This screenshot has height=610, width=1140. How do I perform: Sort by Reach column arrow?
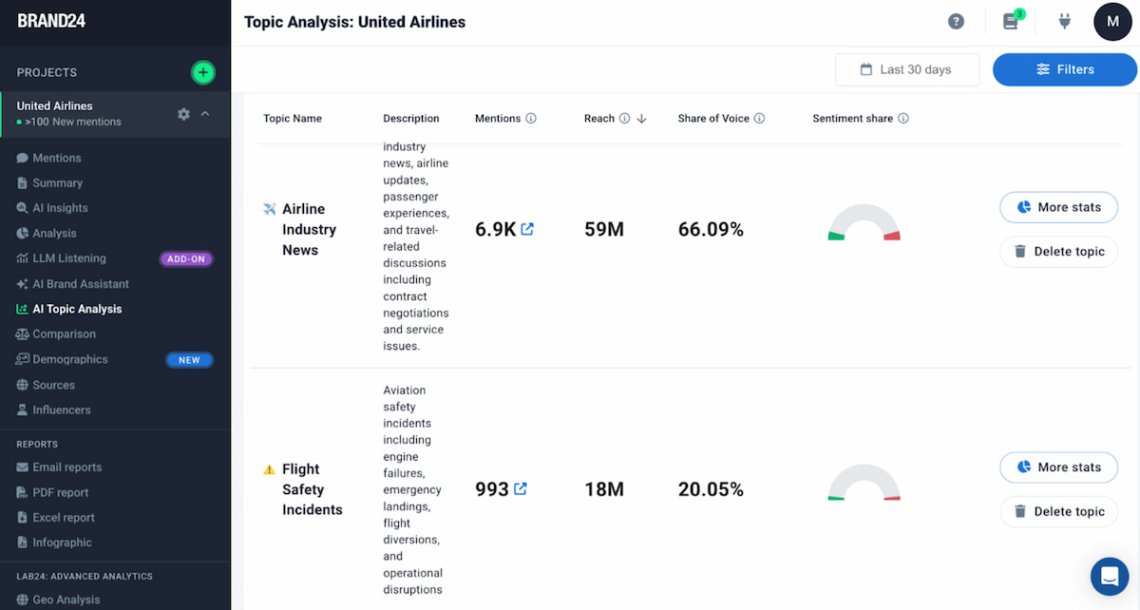click(642, 118)
